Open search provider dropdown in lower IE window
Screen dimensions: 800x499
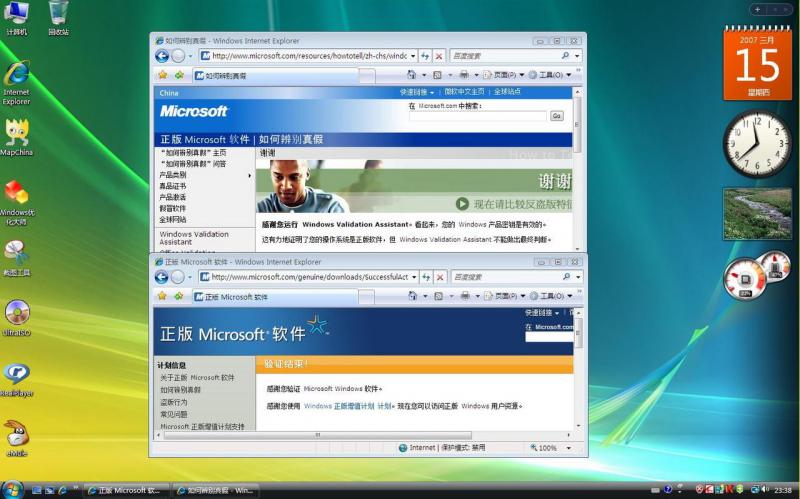tap(578, 277)
